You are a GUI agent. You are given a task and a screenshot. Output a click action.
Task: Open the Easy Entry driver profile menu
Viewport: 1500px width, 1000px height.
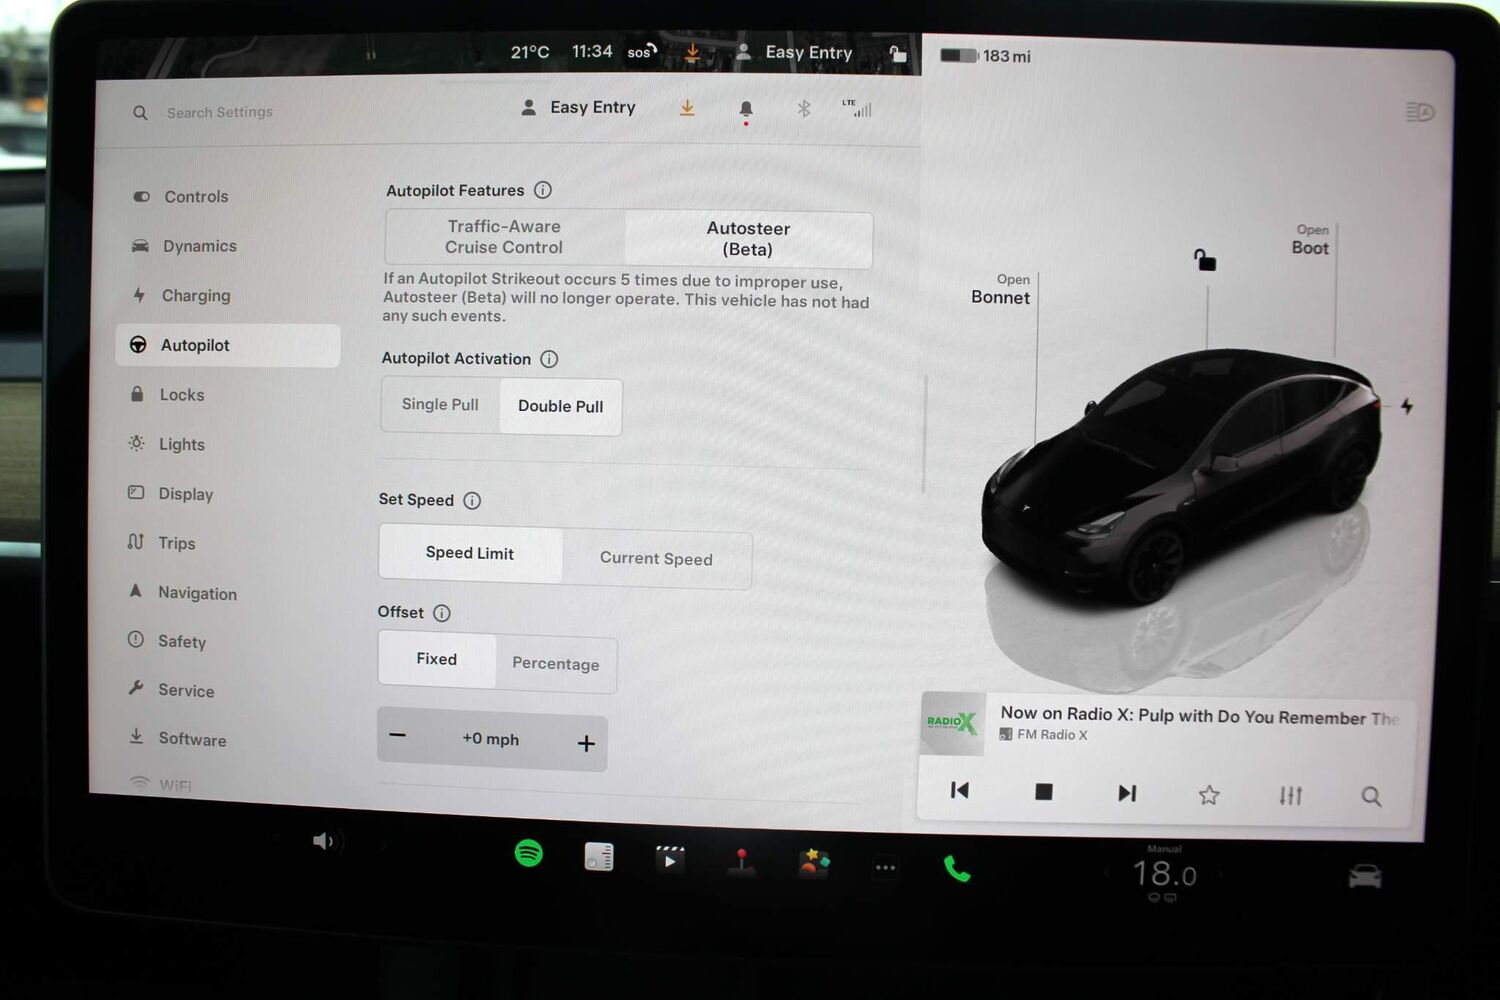[579, 108]
